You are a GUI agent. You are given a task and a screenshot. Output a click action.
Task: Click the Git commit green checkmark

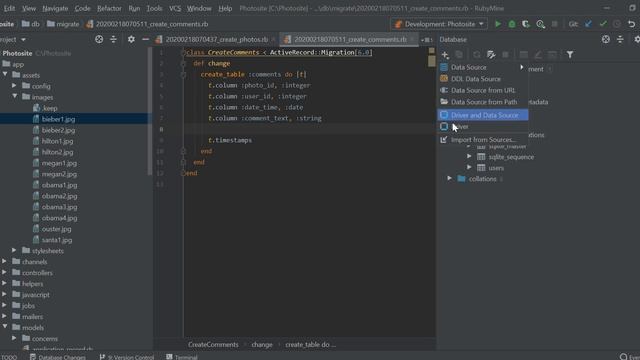[x=603, y=24]
